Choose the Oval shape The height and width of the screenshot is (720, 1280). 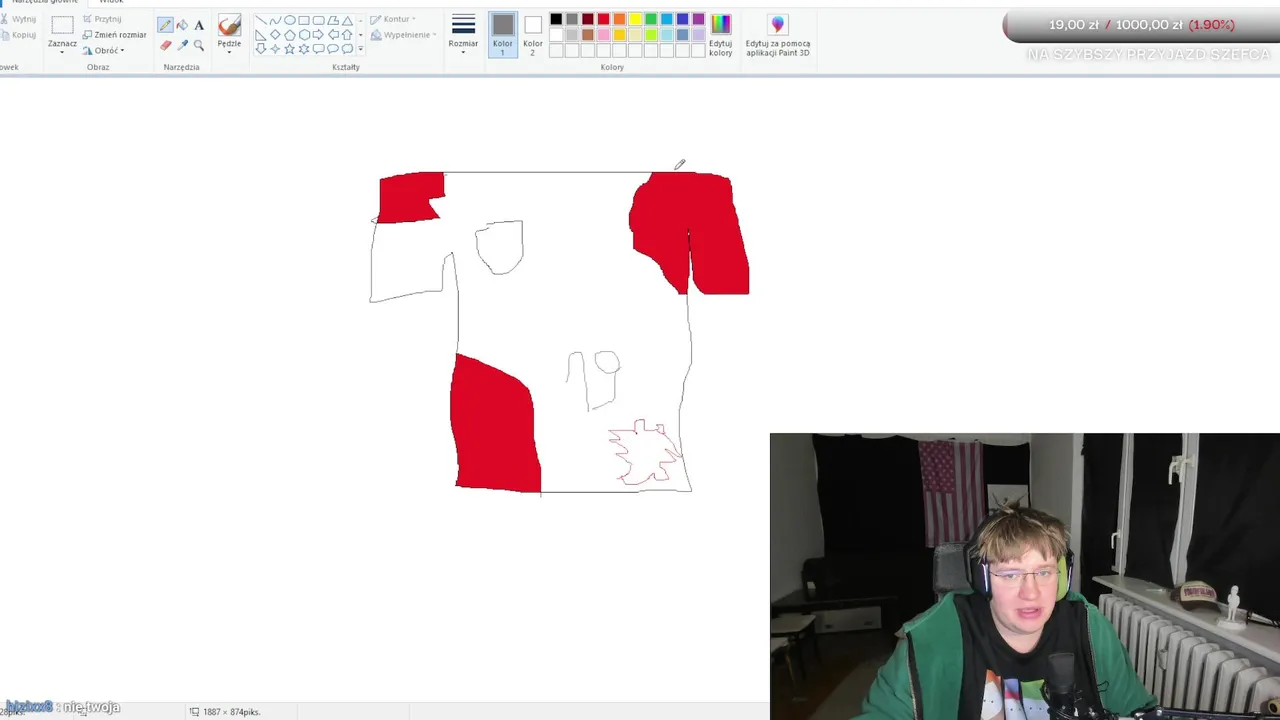click(290, 20)
